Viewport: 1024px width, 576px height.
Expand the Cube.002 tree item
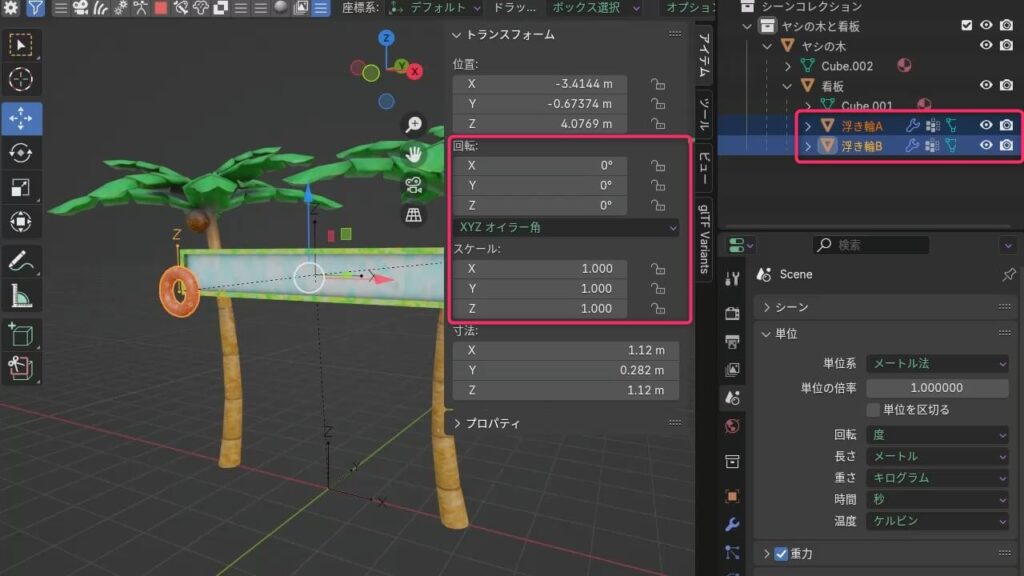(x=788, y=66)
